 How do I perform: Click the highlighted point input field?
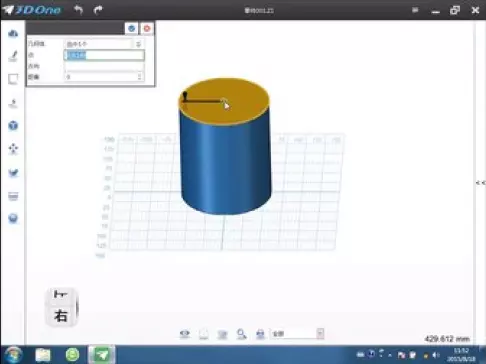tap(104, 55)
